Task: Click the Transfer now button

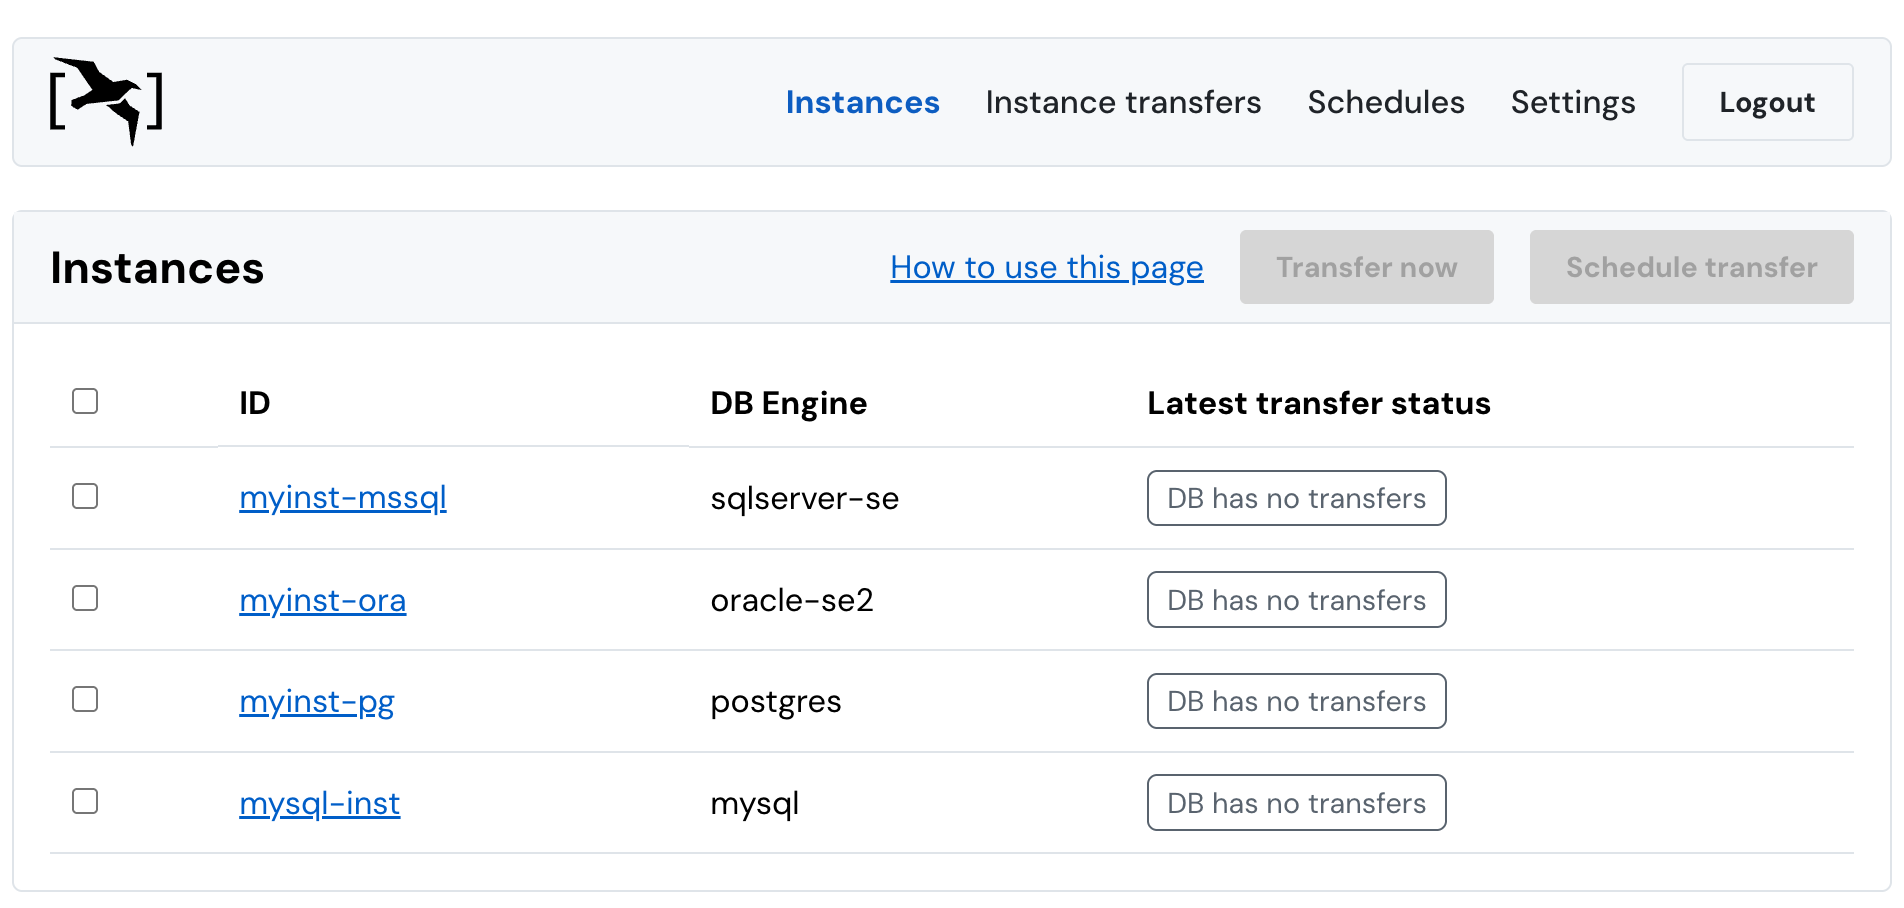Action: point(1366,267)
